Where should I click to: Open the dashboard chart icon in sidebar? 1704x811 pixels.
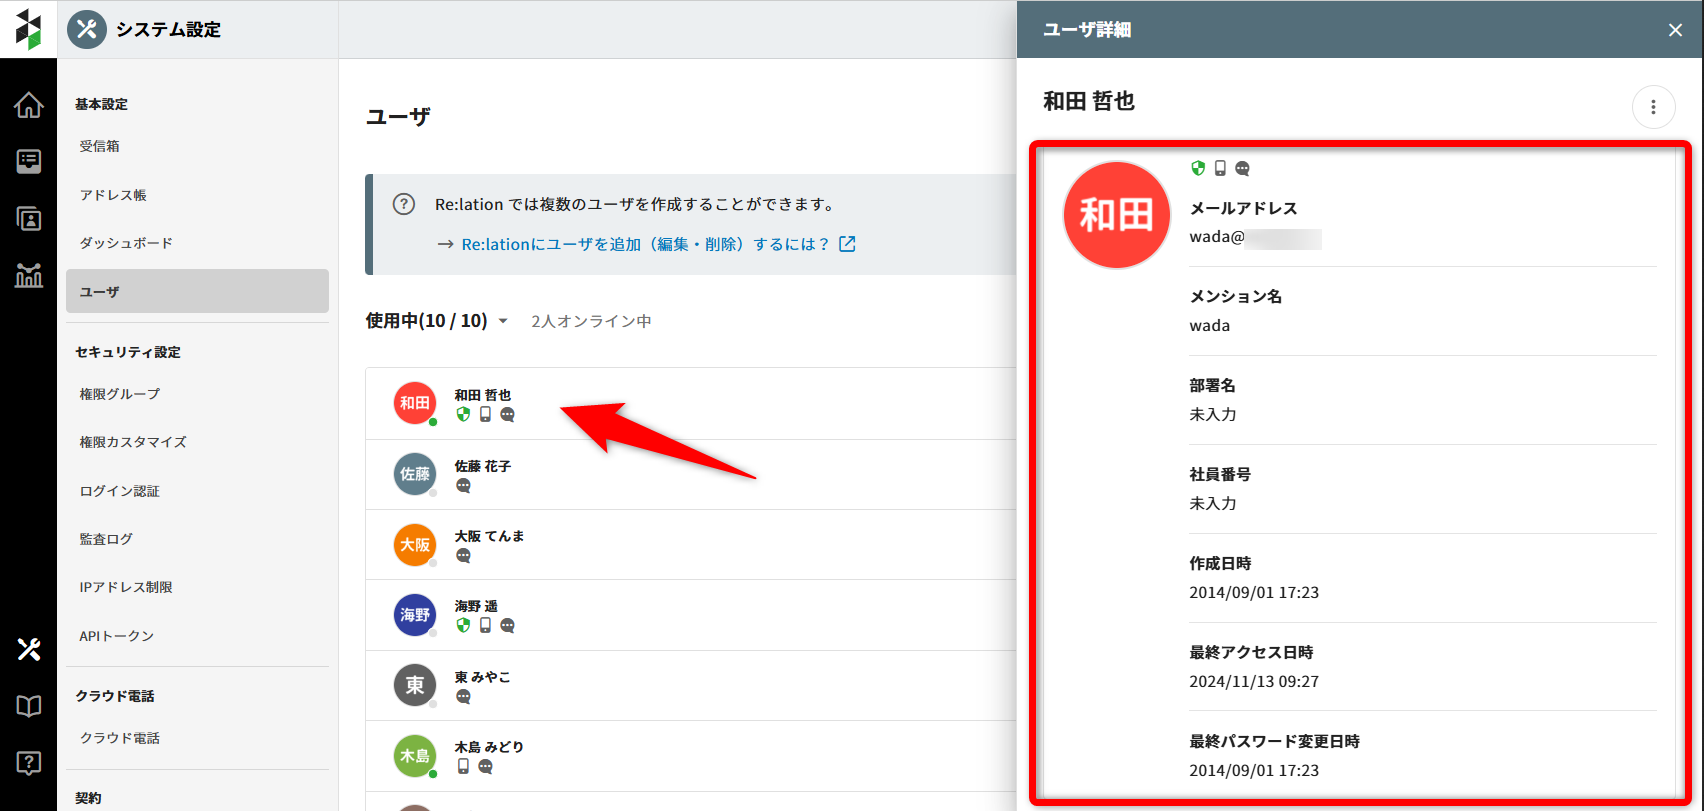point(28,275)
